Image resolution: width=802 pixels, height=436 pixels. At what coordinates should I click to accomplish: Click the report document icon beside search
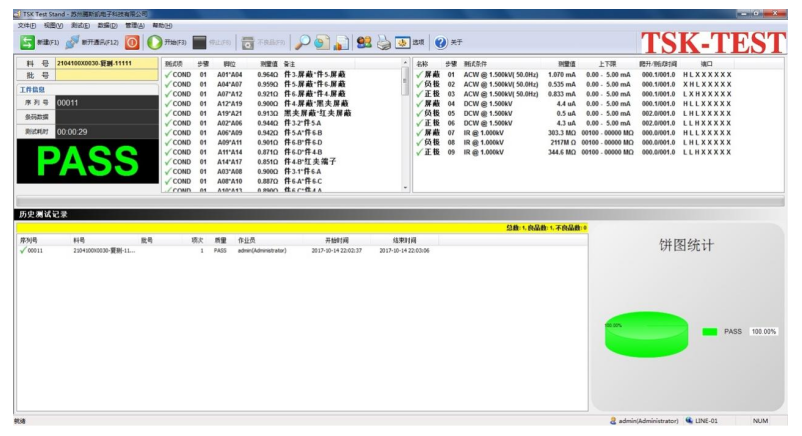coord(320,42)
